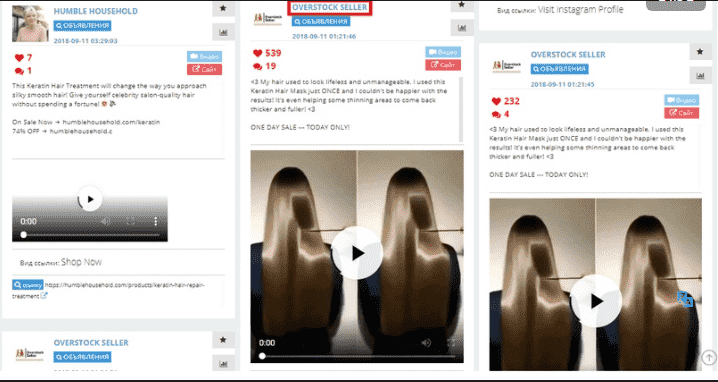This screenshot has height=382, width=718.
Task: Click Overstock Seller logo in right card
Action: click(x=506, y=66)
